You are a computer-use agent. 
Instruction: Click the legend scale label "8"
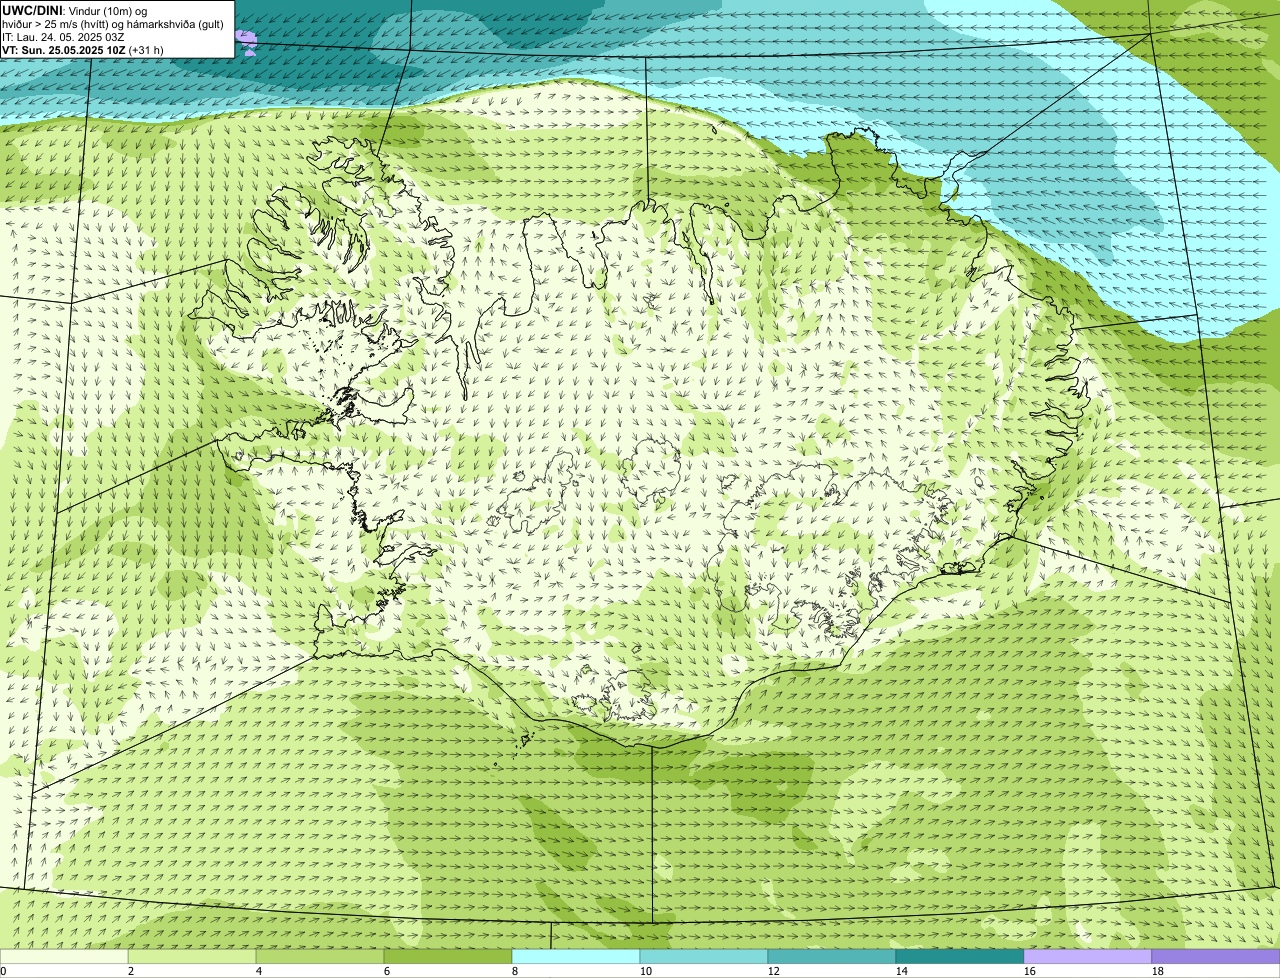click(515, 971)
